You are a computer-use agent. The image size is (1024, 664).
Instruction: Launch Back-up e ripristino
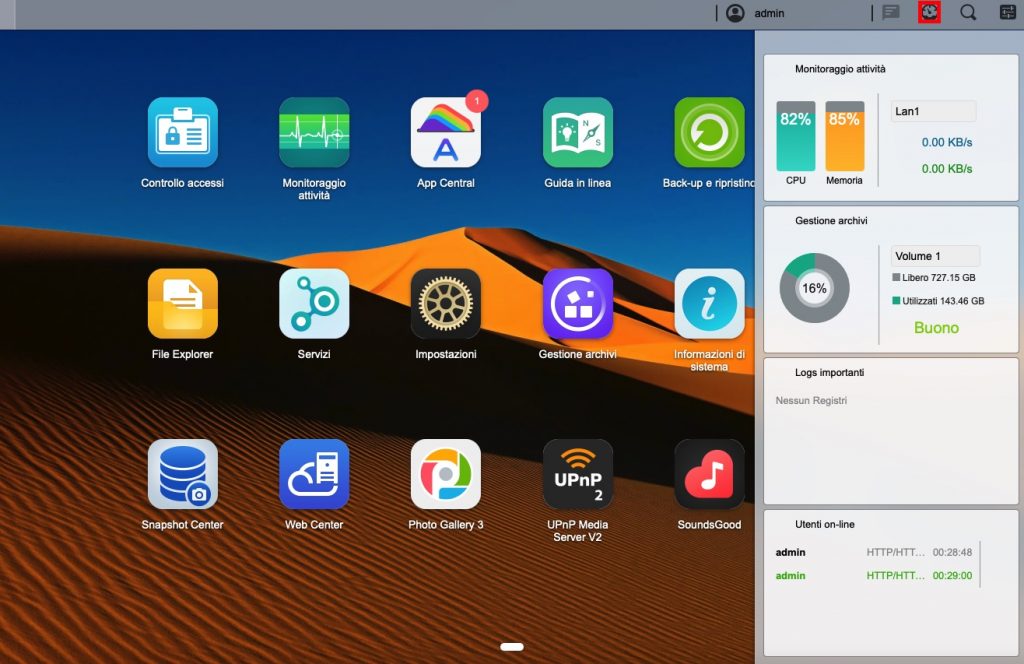(709, 132)
